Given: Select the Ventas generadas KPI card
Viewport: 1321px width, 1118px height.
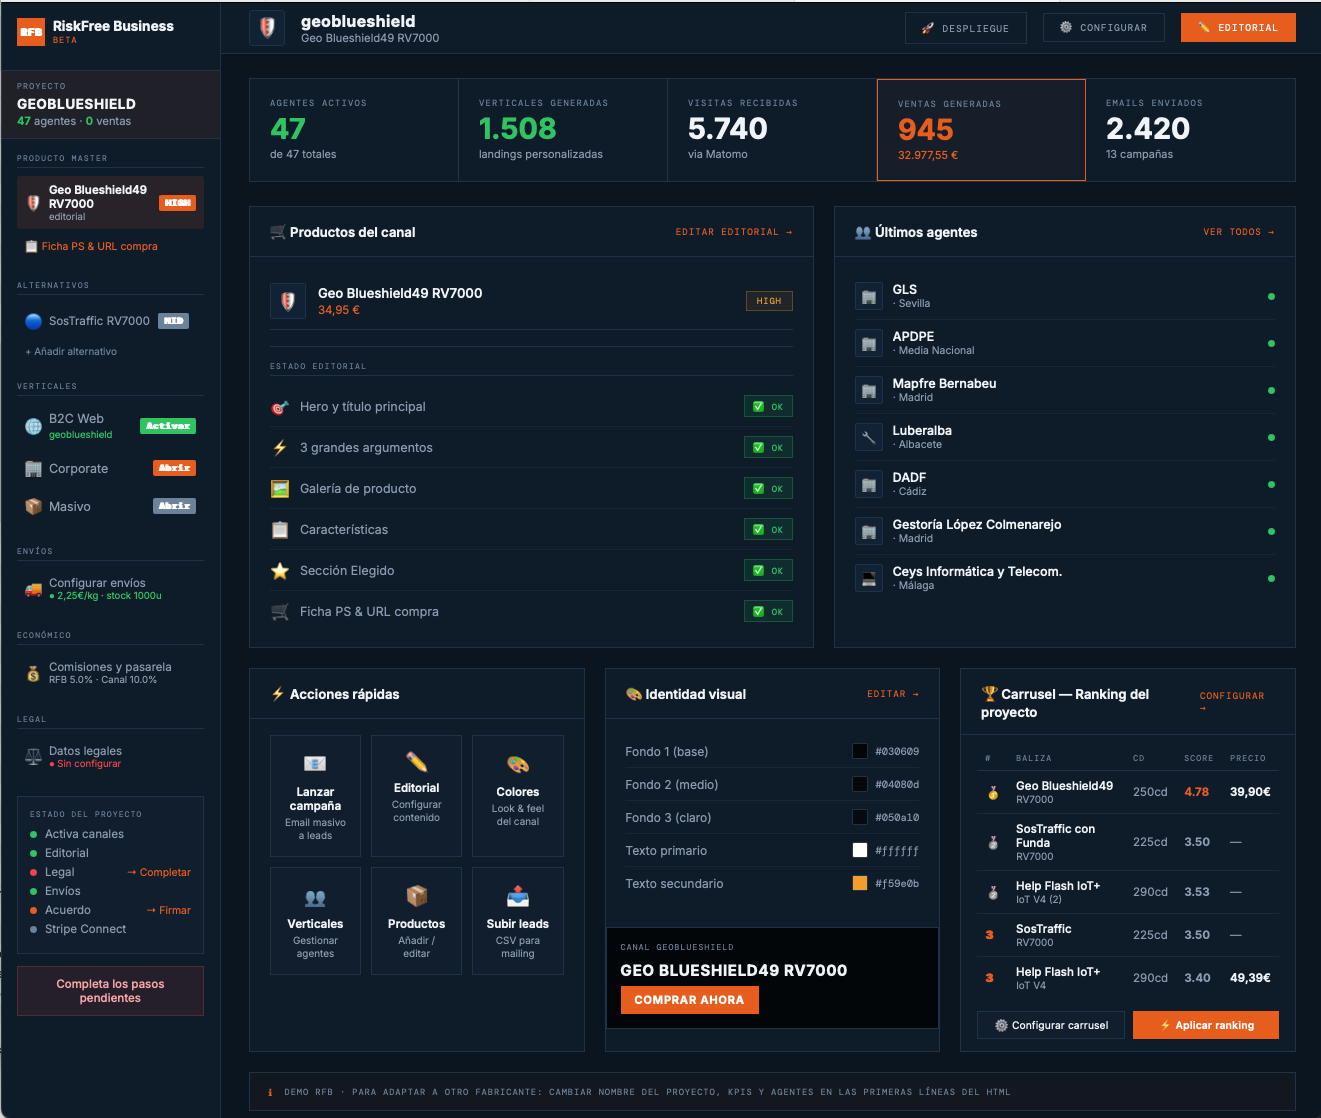Looking at the screenshot, I should [x=981, y=130].
